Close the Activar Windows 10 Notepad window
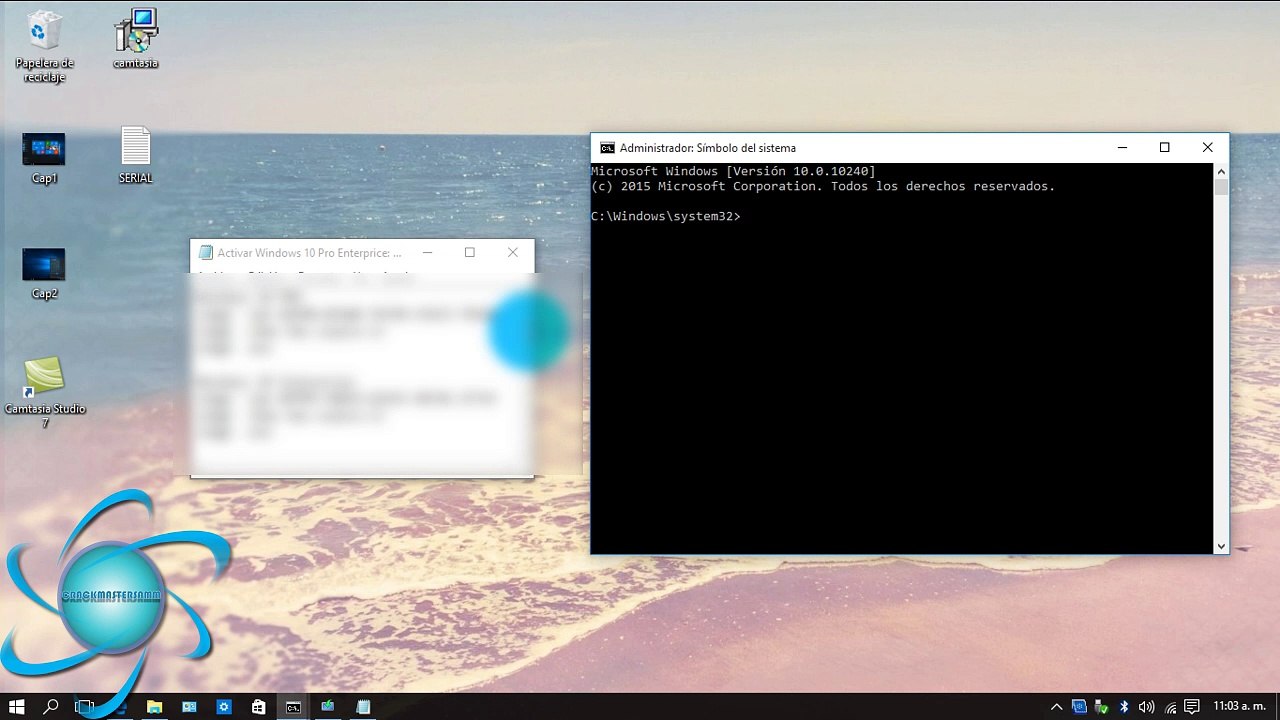1280x720 pixels. click(513, 253)
